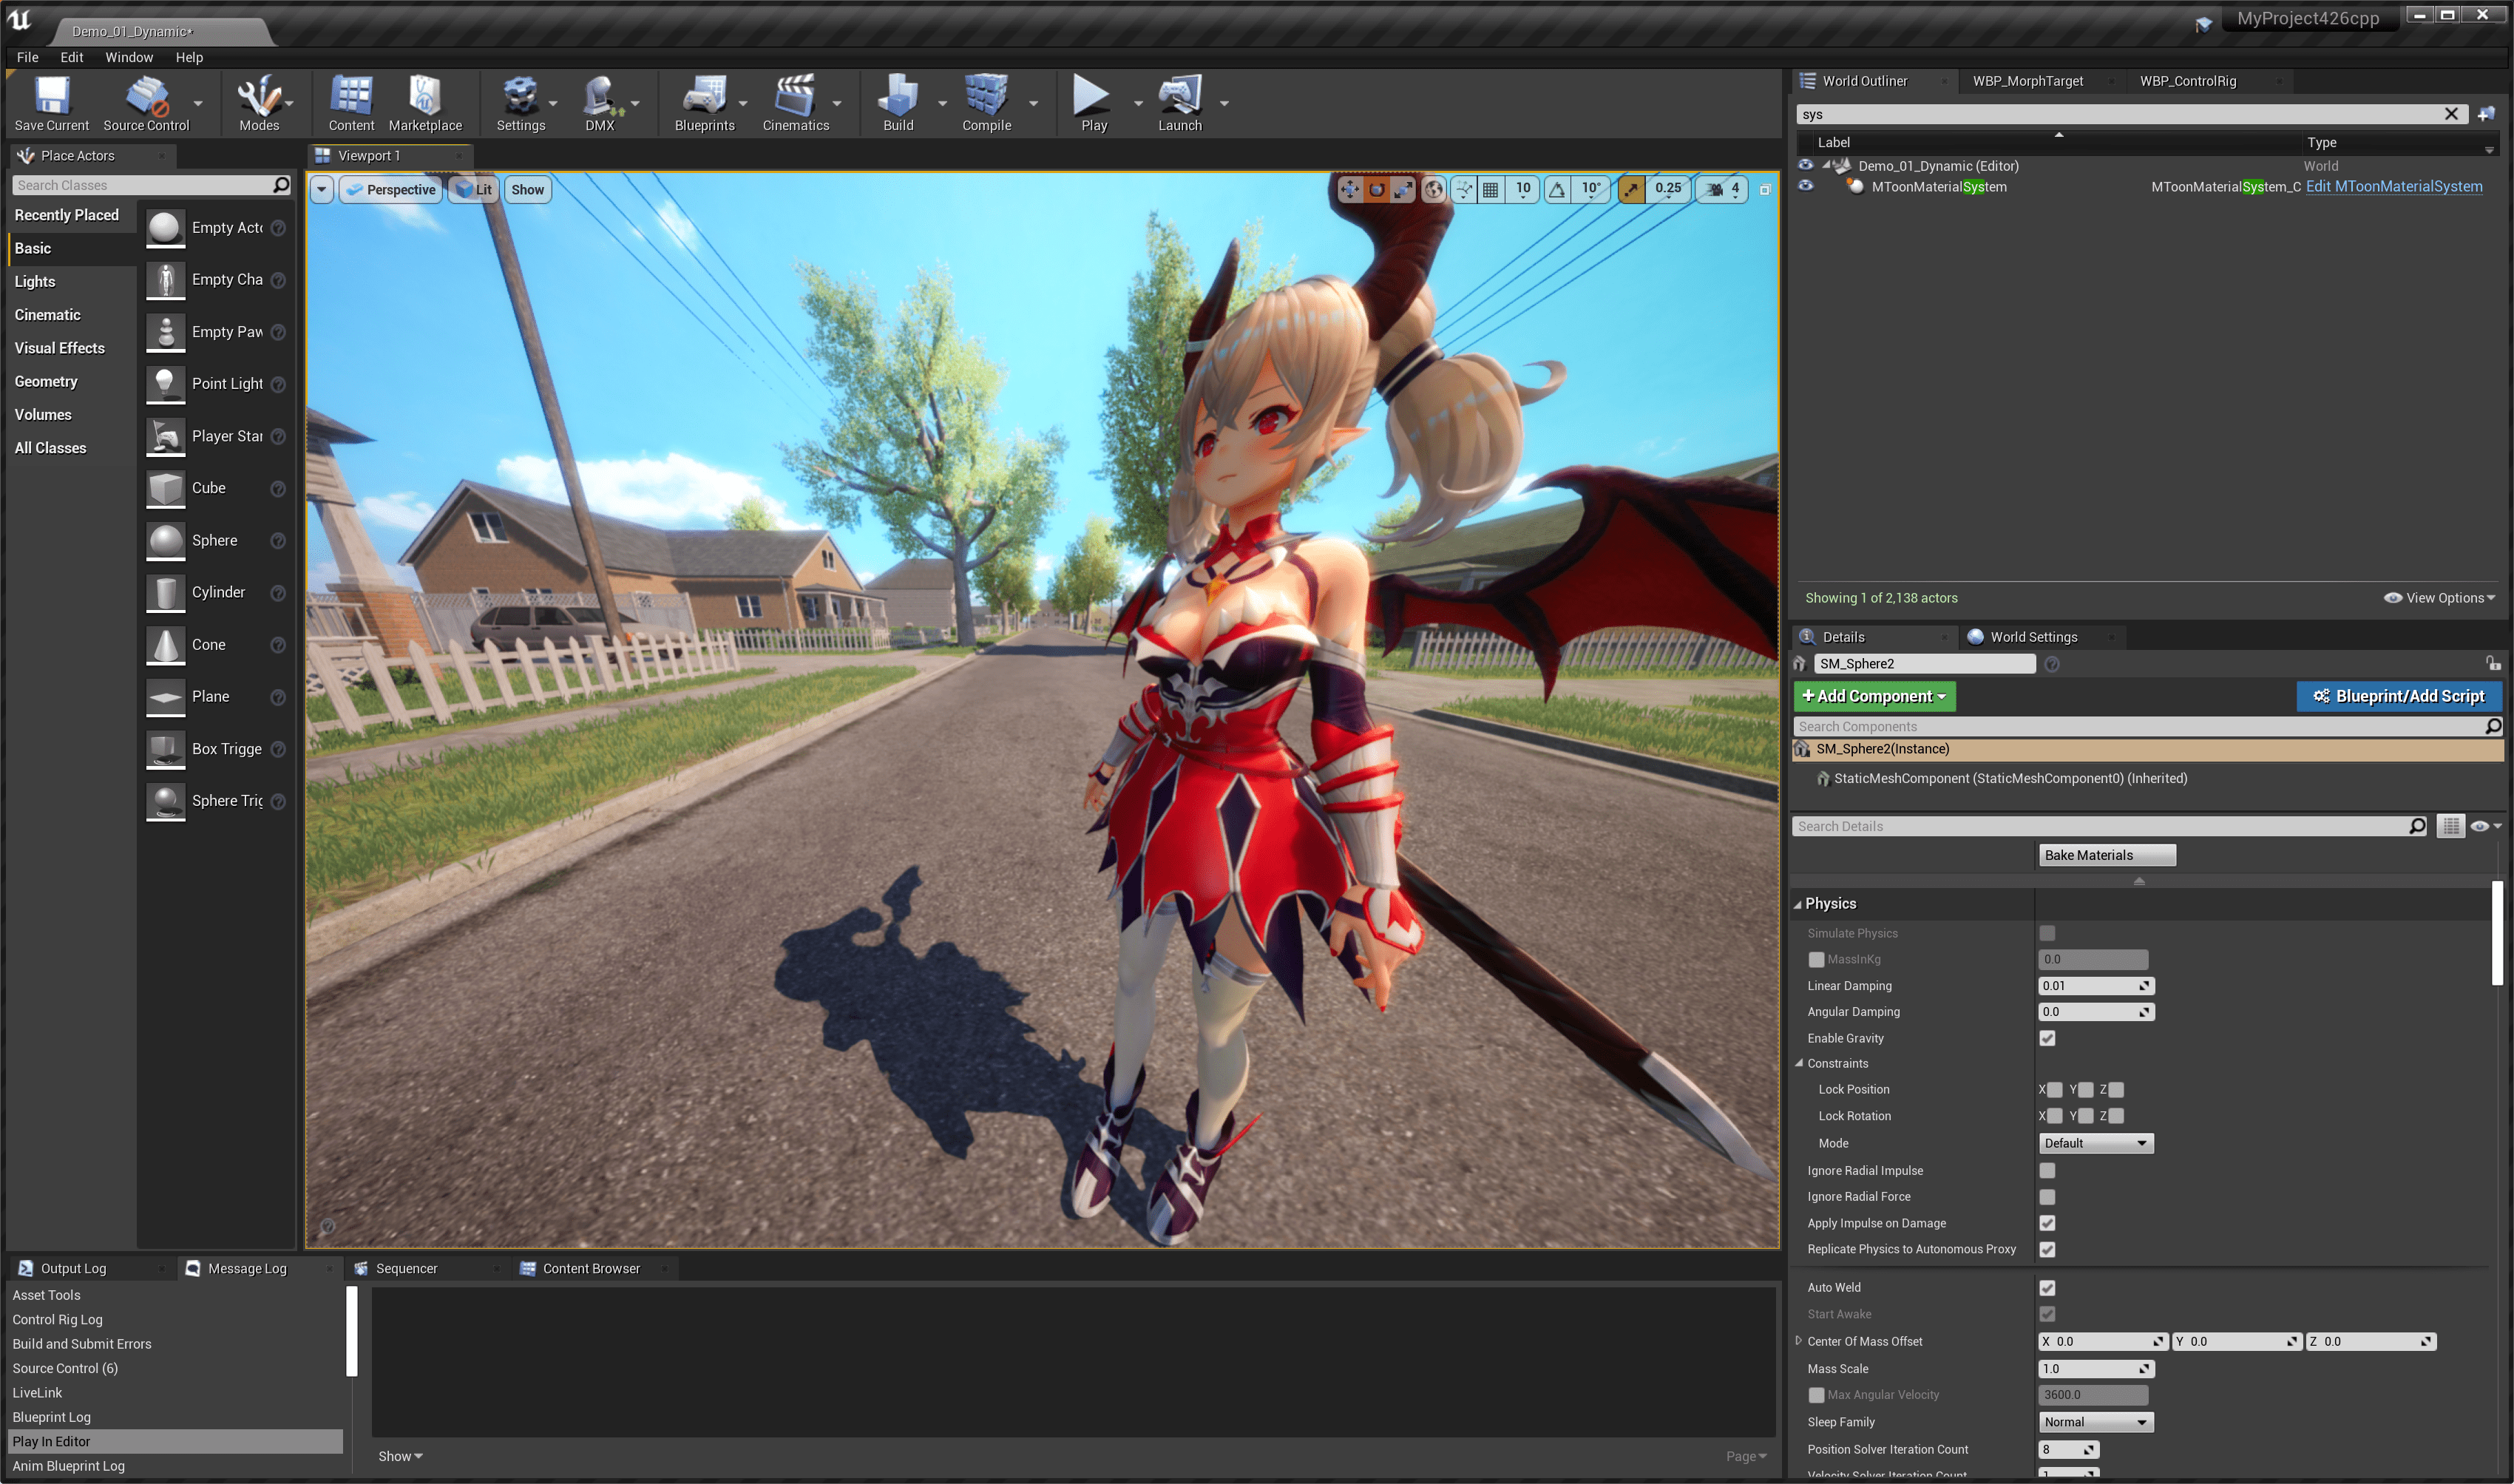Click the Compile toolbar icon
The width and height of the screenshot is (2514, 1484).
pyautogui.click(x=986, y=98)
